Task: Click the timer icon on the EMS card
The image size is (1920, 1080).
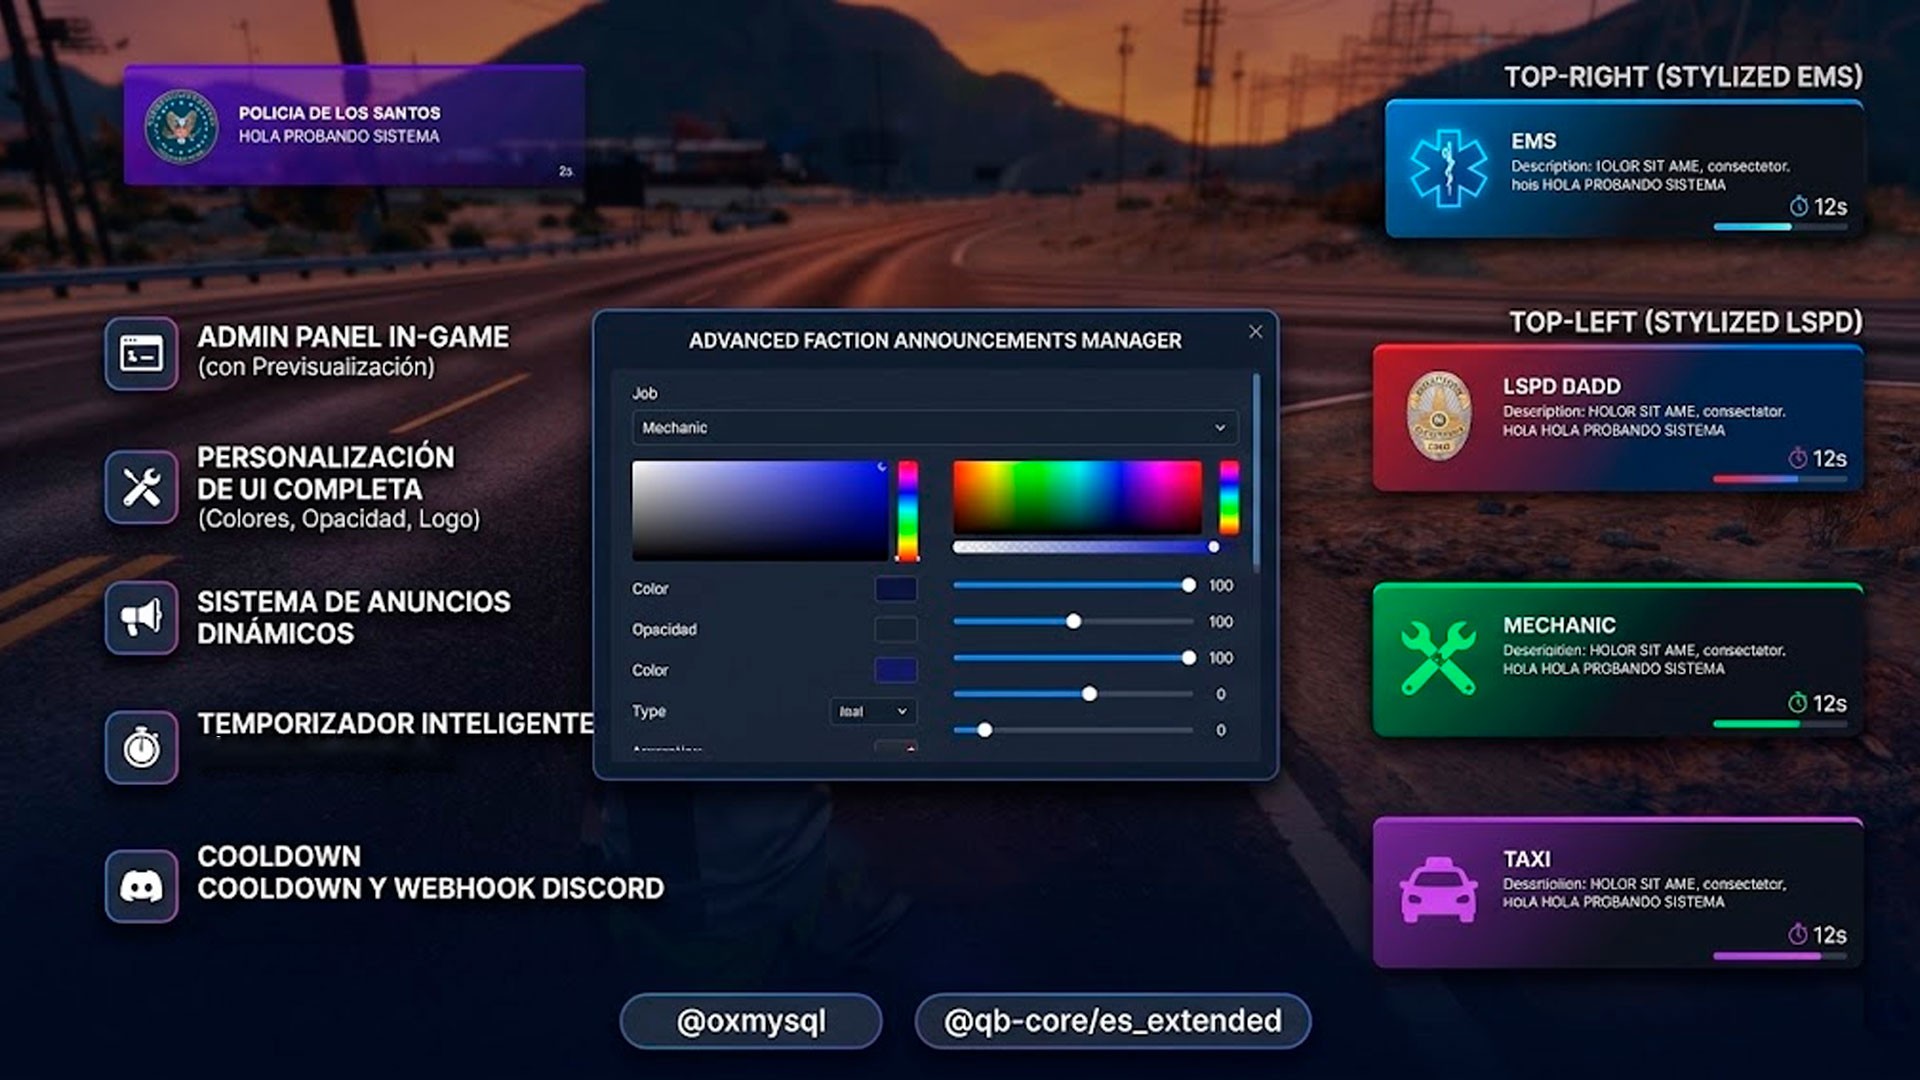Action: (1798, 207)
